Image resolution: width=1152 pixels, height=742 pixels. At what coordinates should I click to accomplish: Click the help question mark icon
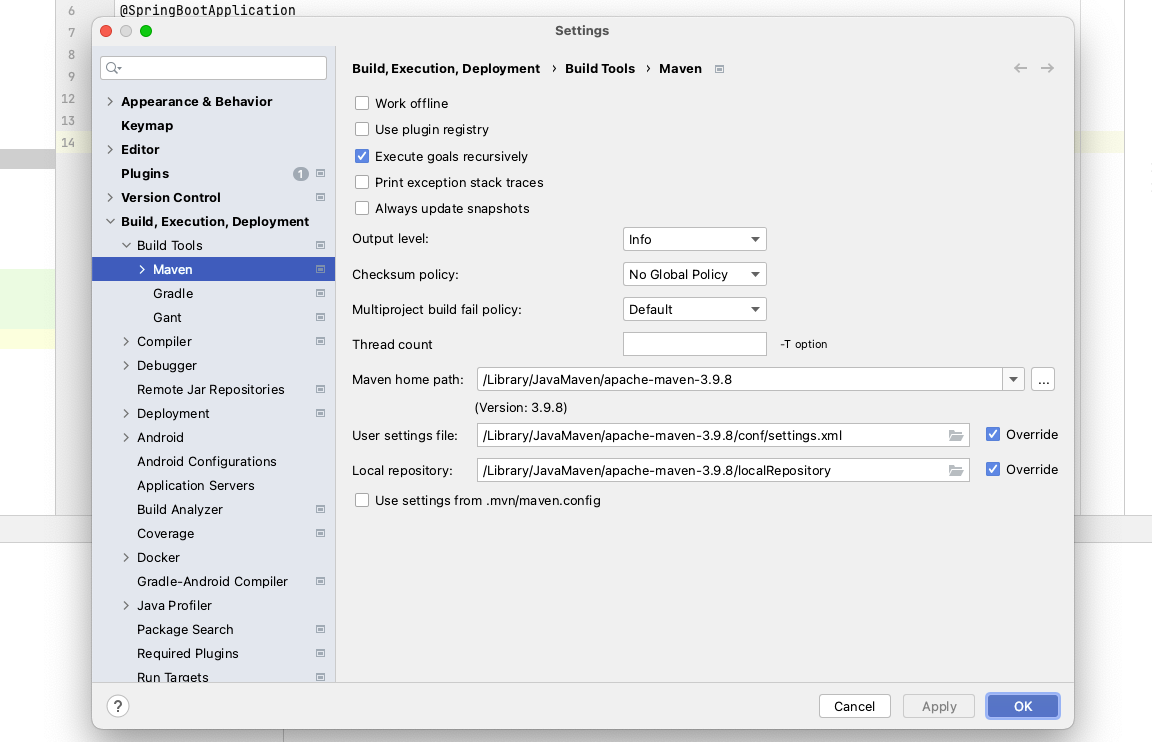[x=118, y=706]
